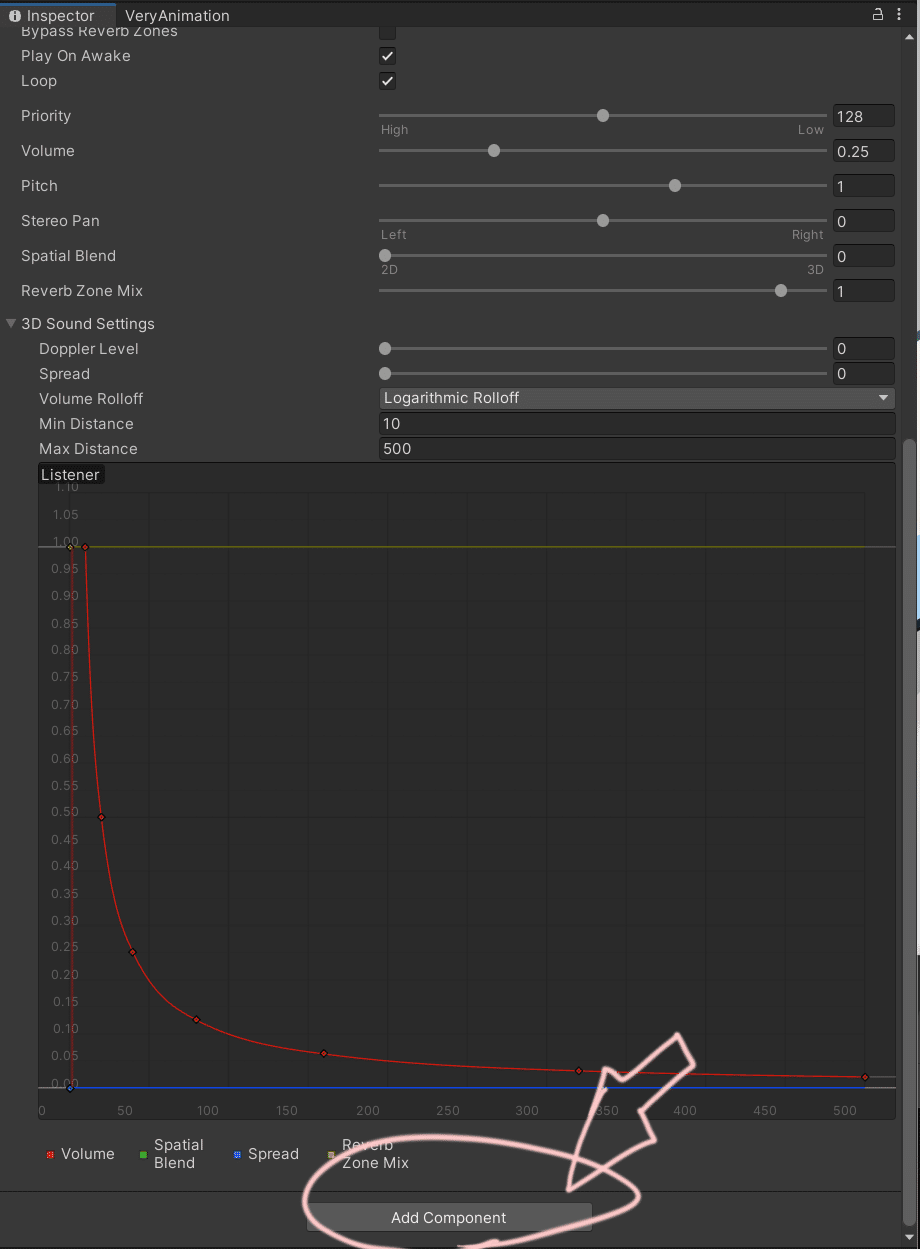Uncheck the Loop checkbox
Viewport: 920px width, 1249px height.
tap(387, 81)
